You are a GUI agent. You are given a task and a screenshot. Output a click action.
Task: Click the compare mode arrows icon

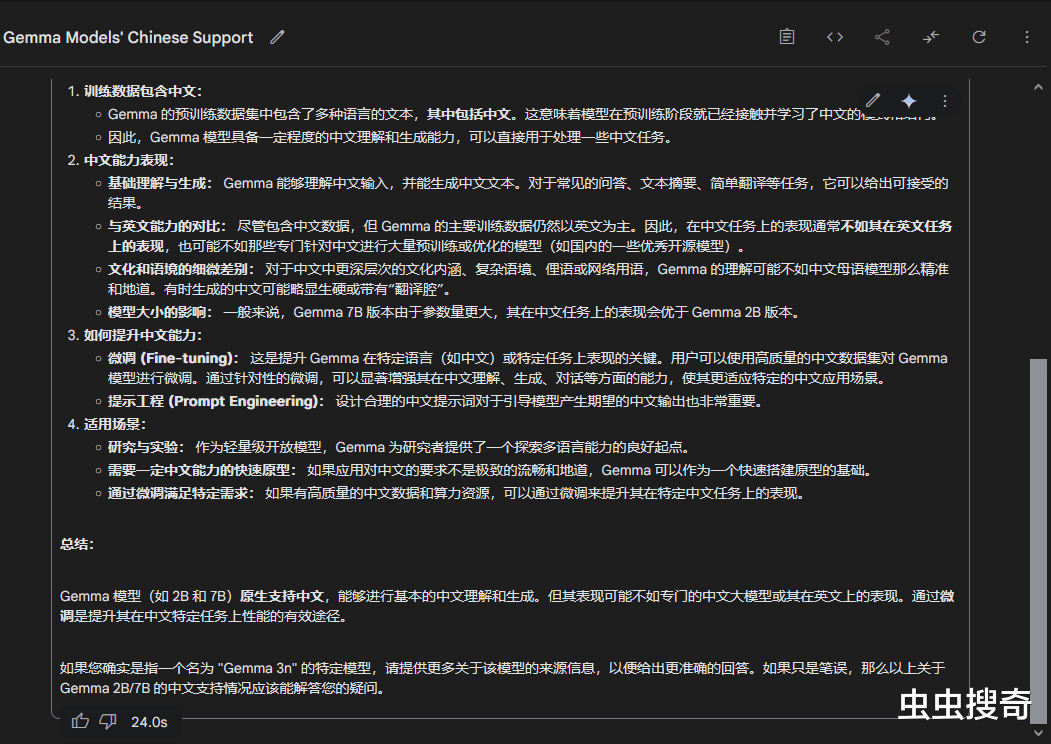tap(930, 37)
